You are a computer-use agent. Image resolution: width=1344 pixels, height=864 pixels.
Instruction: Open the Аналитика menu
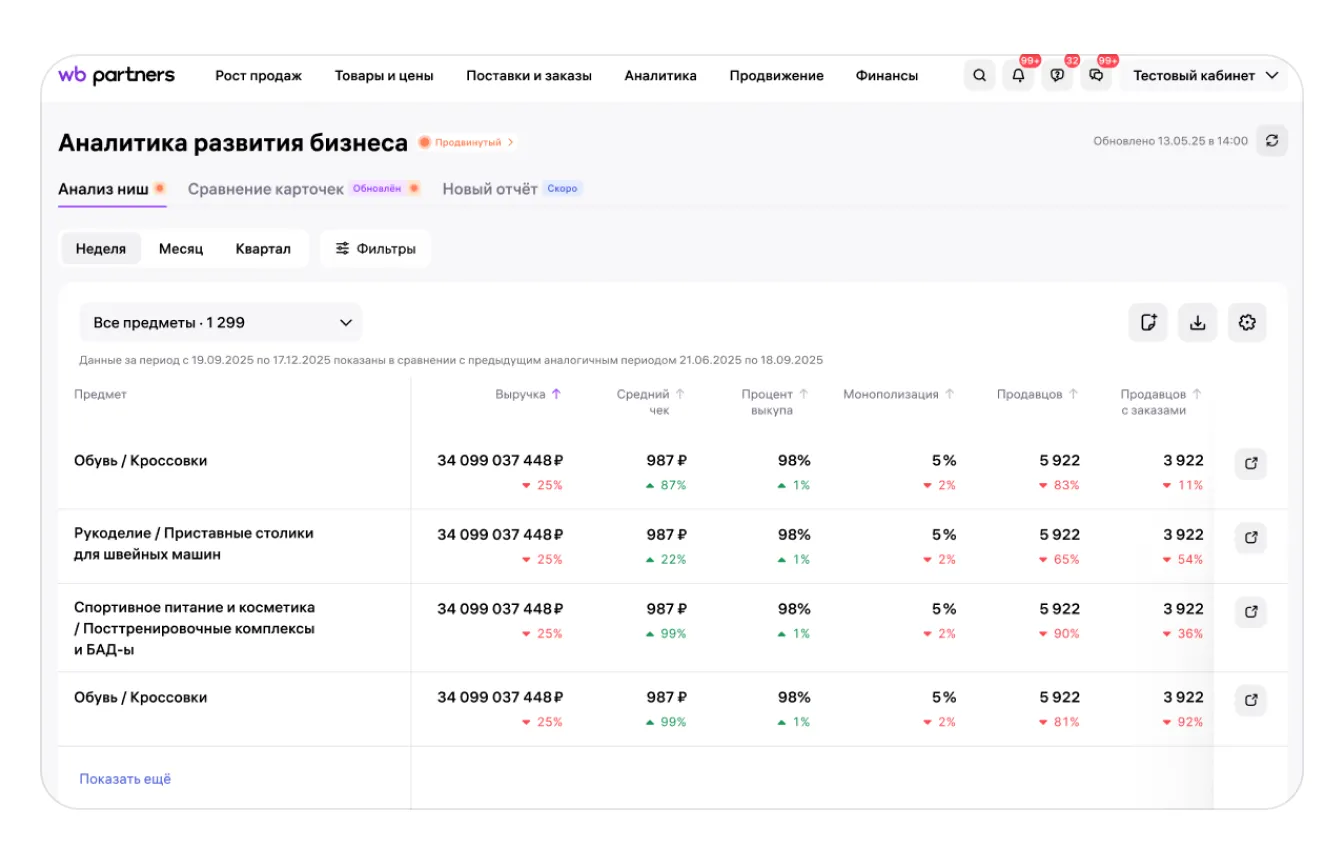(660, 76)
